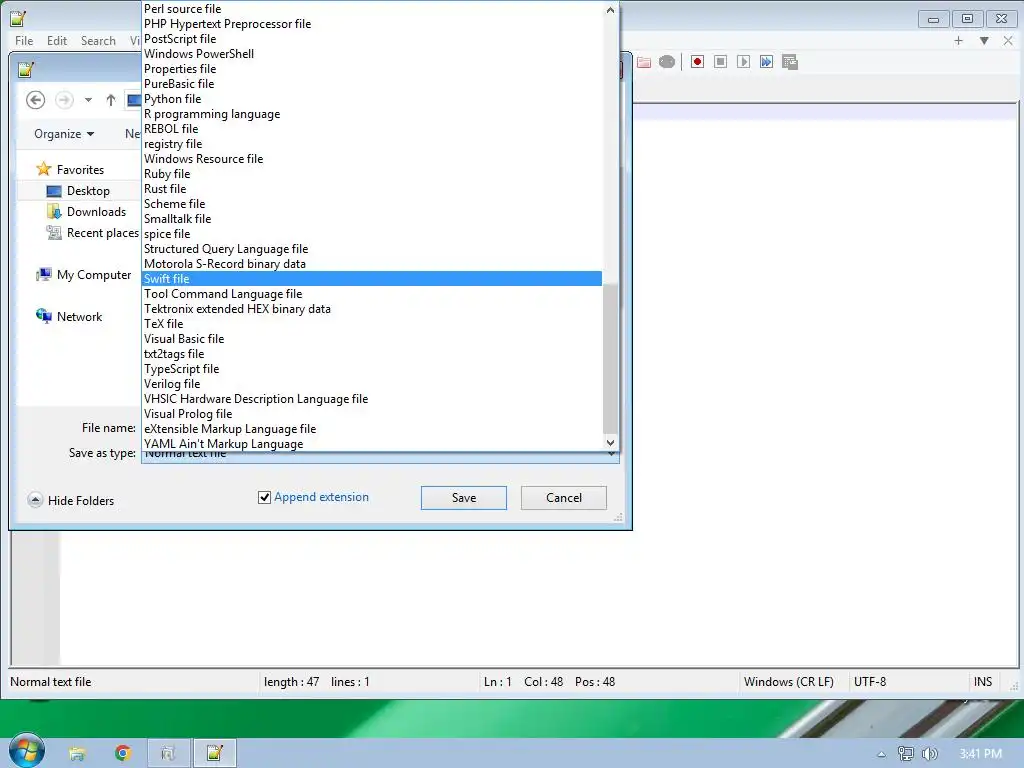Click the forward navigation arrow in dialog

coord(64,100)
